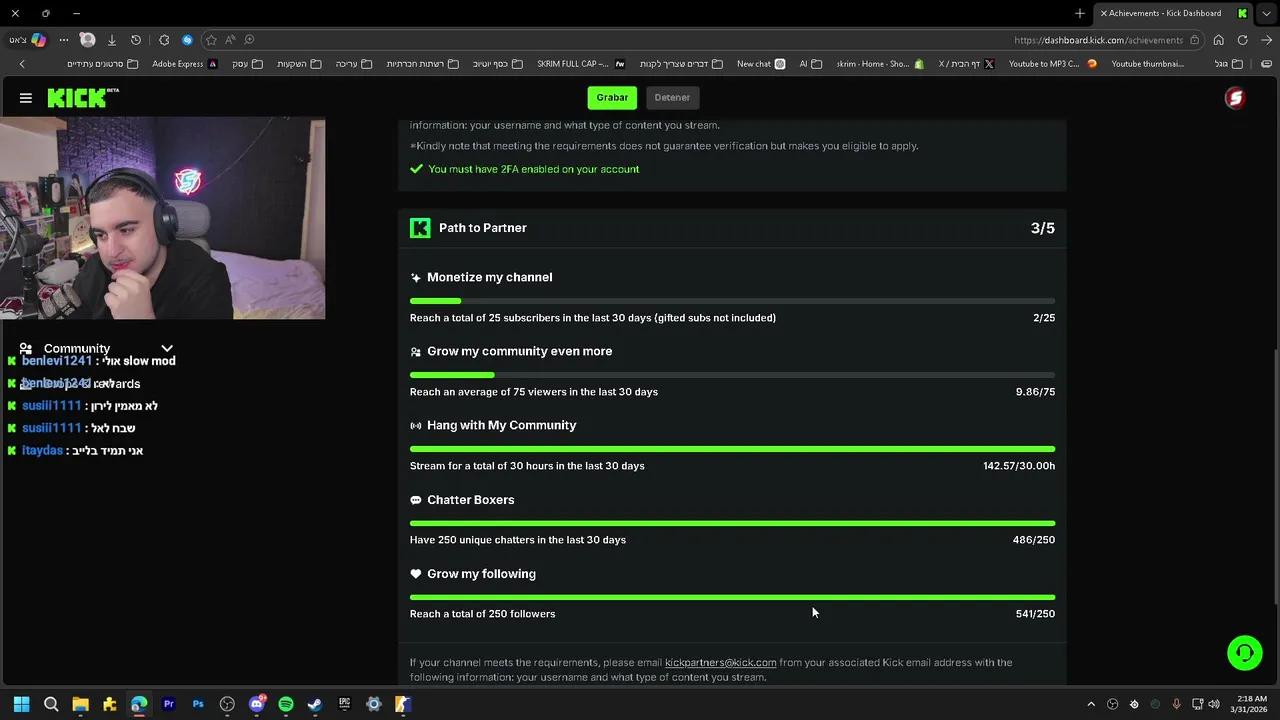Open the Youtube thumbnail bookmark
This screenshot has height=720, width=1280.
pos(1148,64)
